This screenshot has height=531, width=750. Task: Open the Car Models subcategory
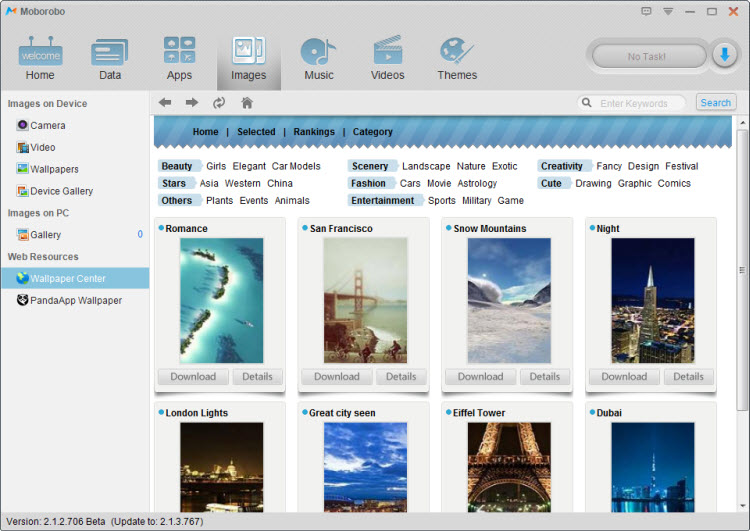pos(296,166)
